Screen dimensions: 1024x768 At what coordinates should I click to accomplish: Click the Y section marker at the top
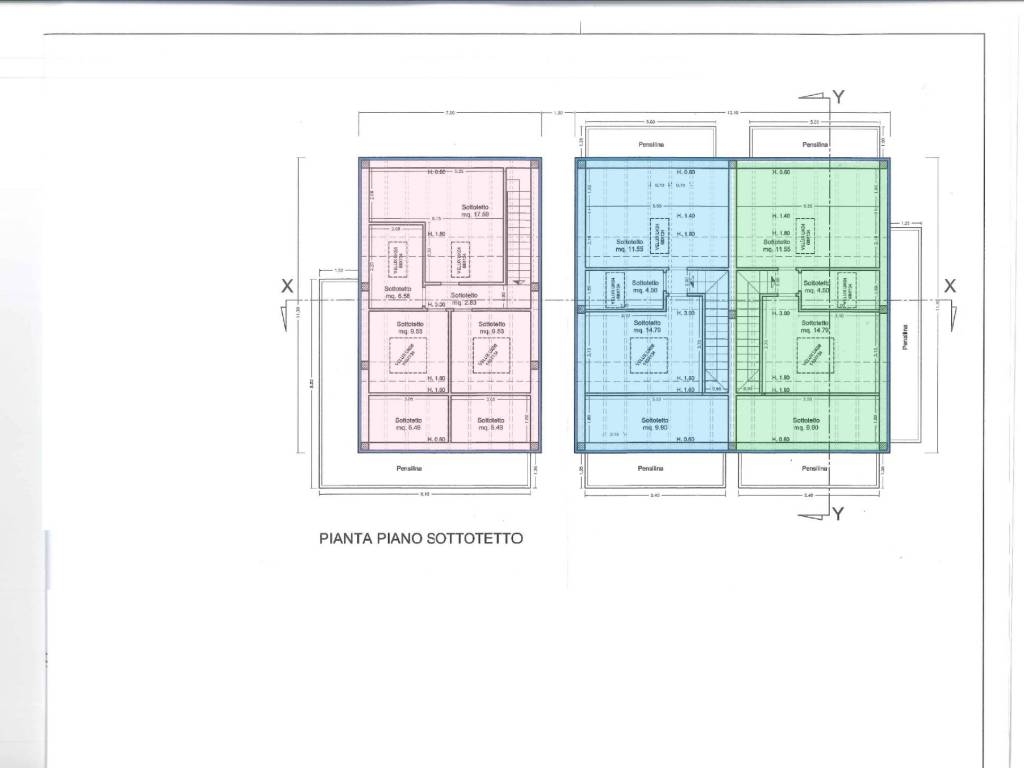pos(838,98)
